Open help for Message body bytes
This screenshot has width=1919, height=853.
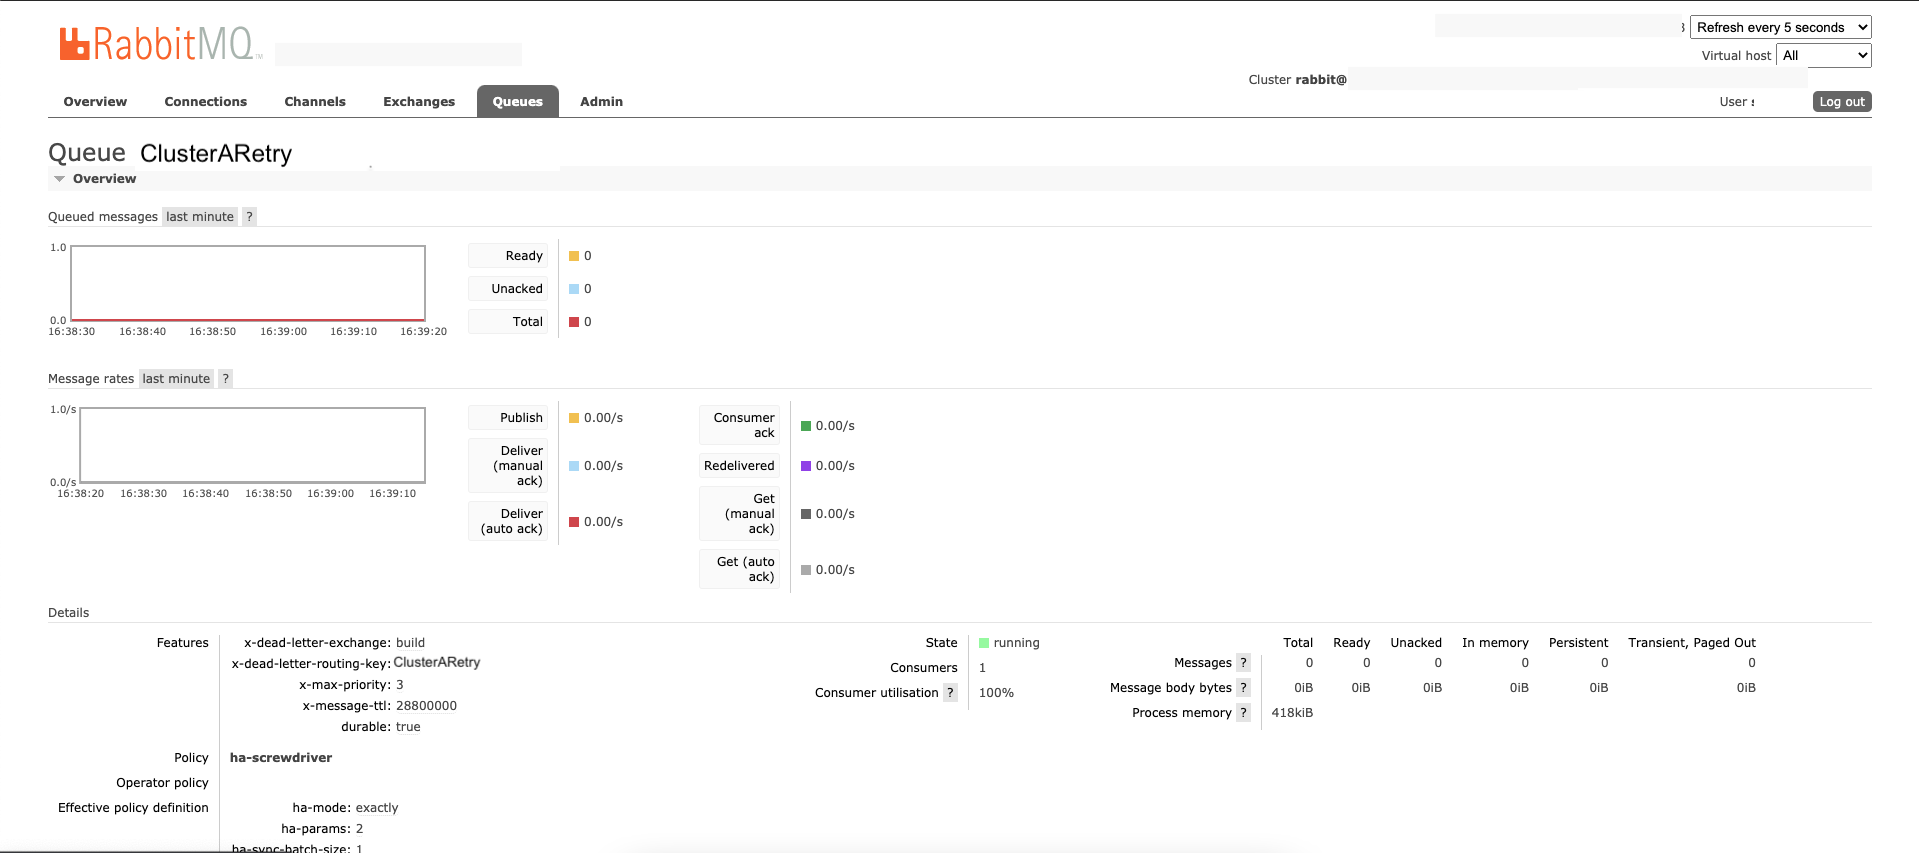(1243, 688)
